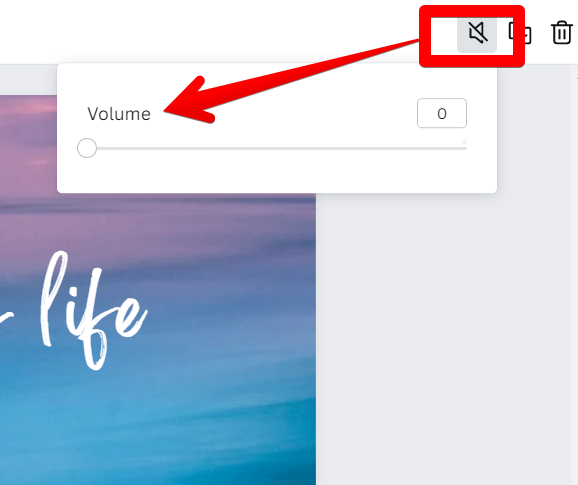
Task: Click the empty gray workspace beside the canvas
Action: click(442, 332)
